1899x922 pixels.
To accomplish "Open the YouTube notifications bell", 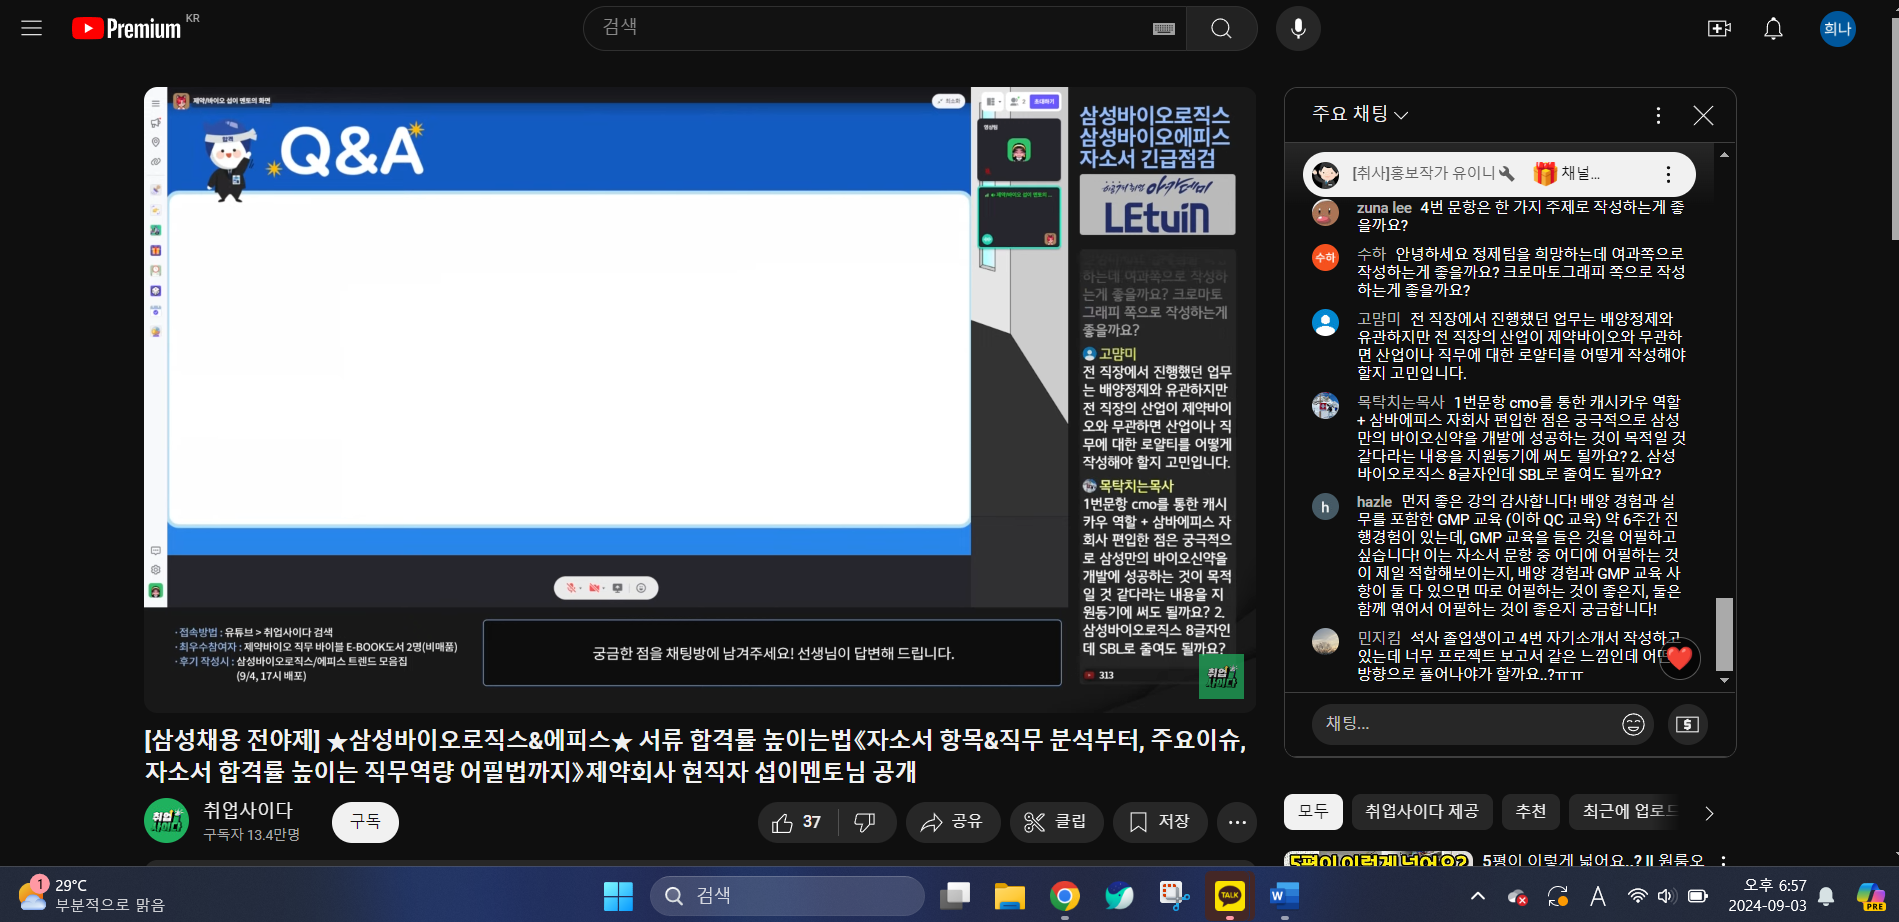I will click(x=1773, y=28).
